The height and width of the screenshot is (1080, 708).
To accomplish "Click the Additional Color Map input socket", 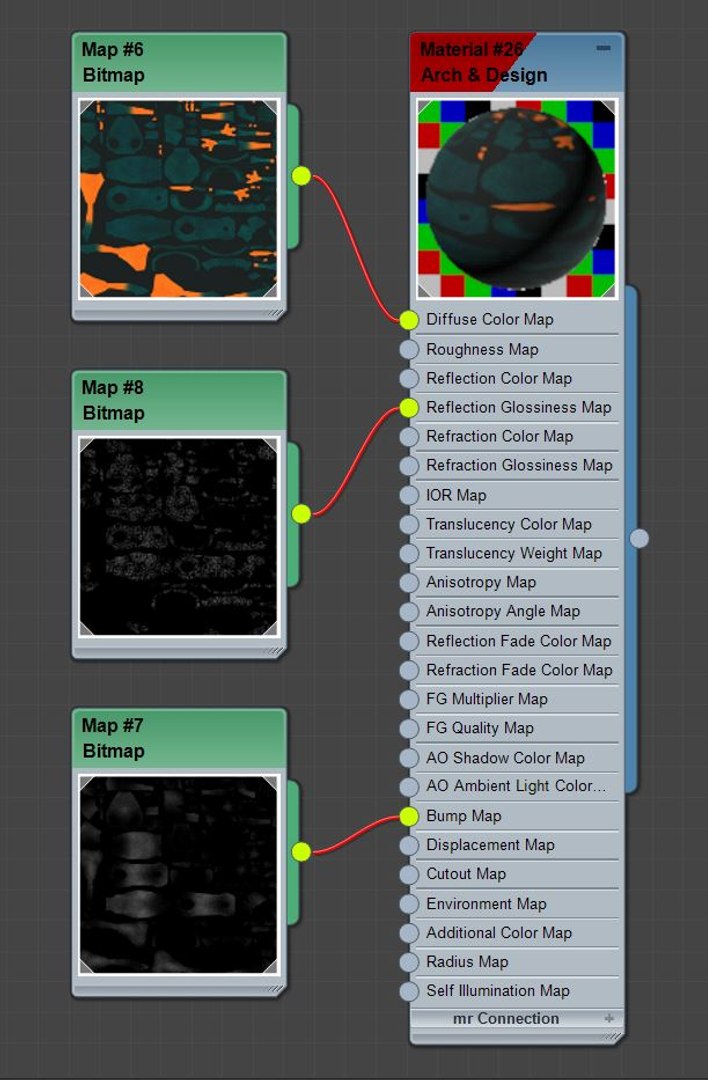I will tap(408, 933).
